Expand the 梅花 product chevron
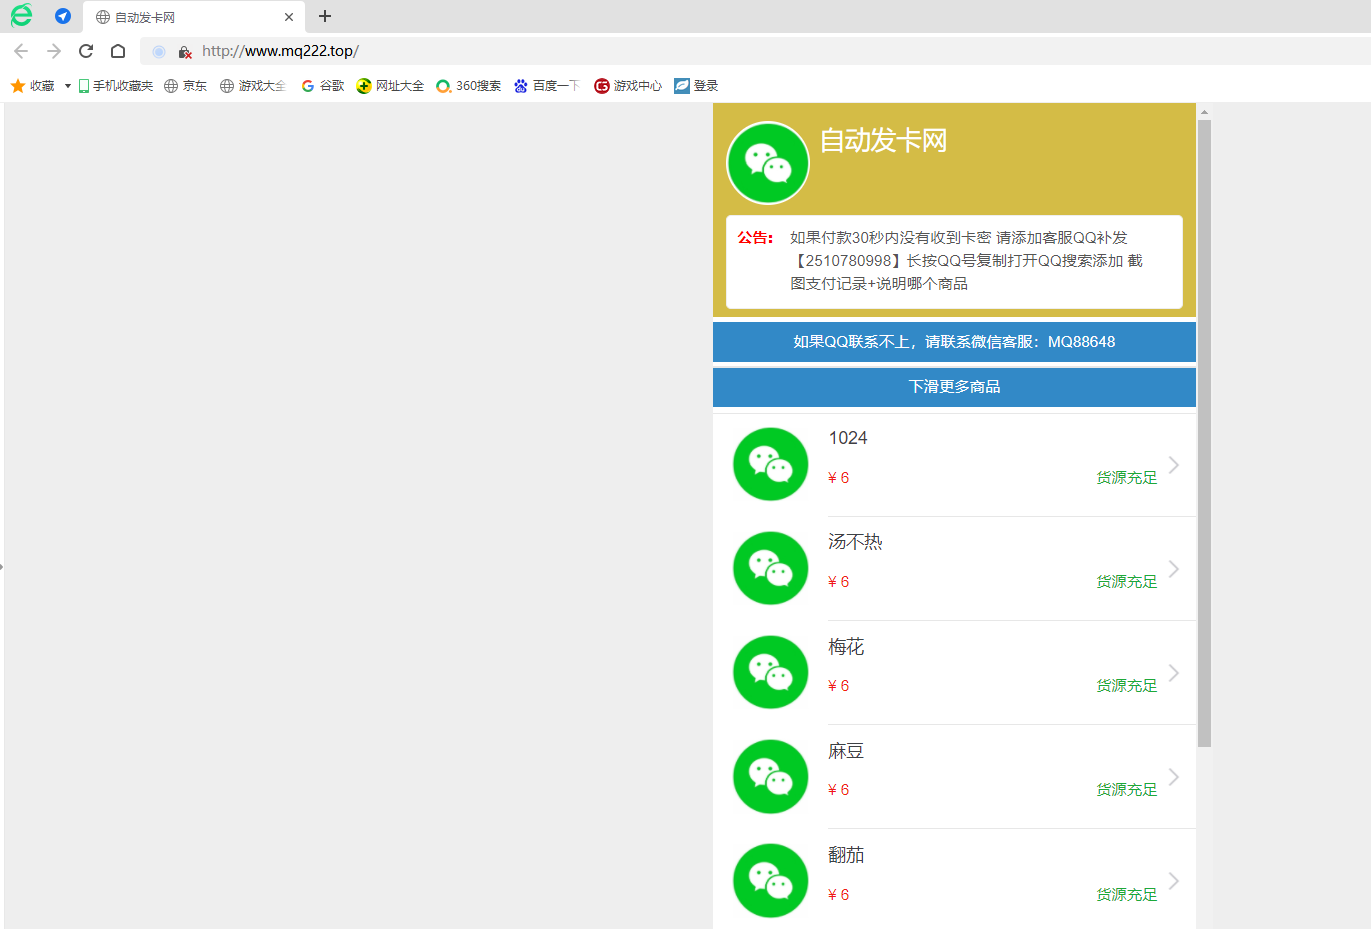Viewport: 1371px width, 929px height. 1174,673
